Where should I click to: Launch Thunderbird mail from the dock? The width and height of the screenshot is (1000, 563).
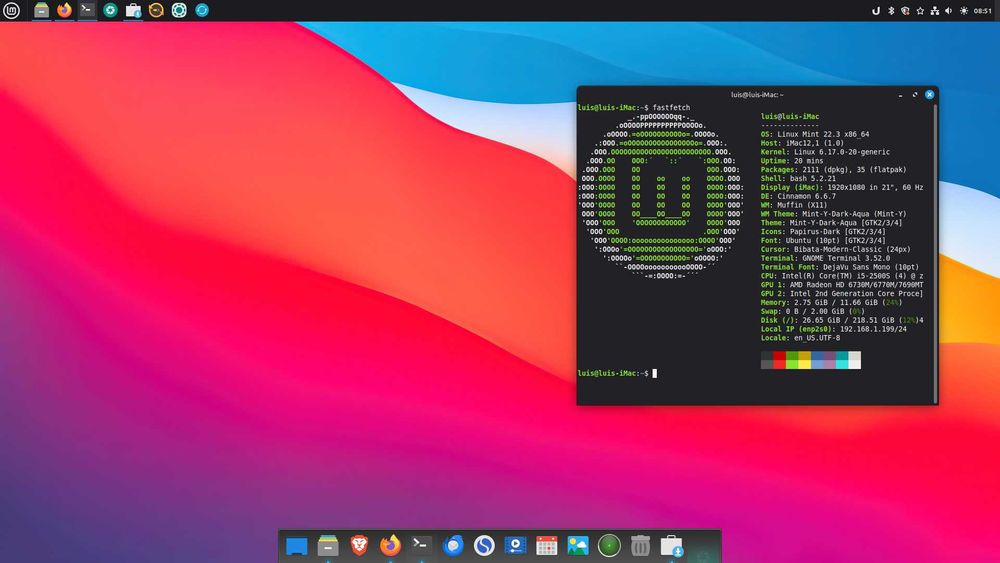point(453,546)
